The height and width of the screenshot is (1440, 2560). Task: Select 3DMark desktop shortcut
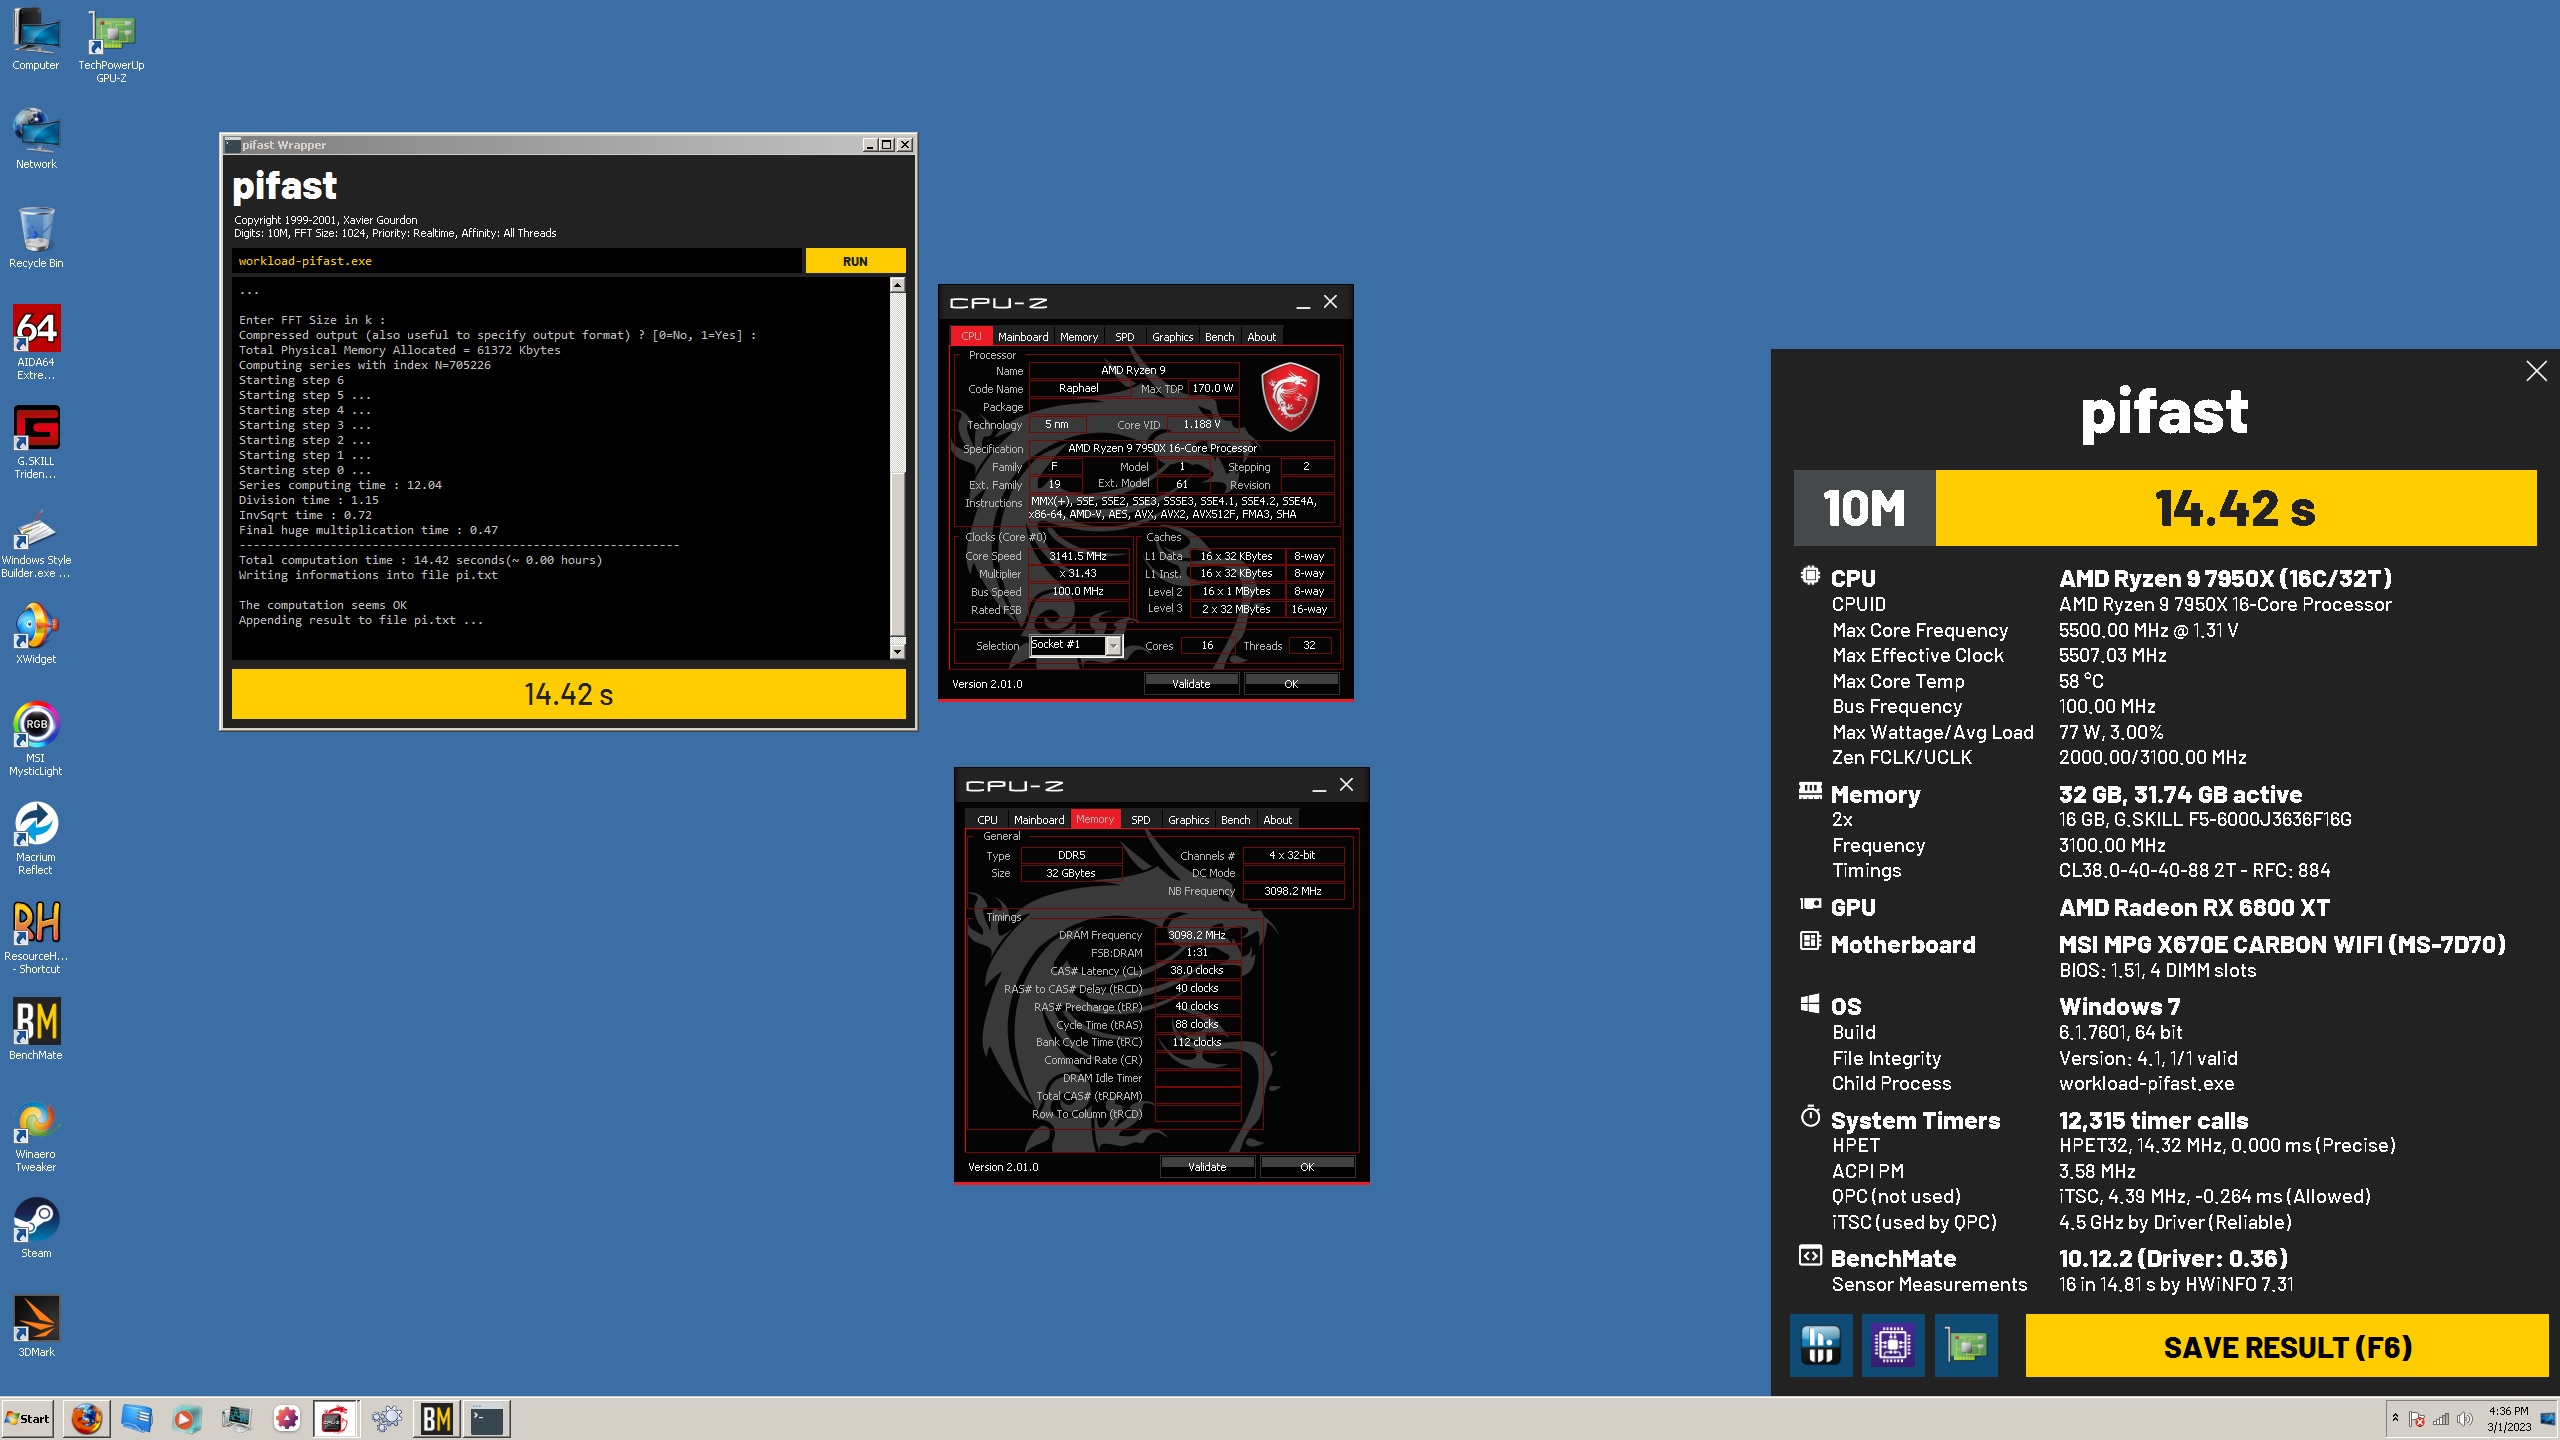[x=36, y=1326]
